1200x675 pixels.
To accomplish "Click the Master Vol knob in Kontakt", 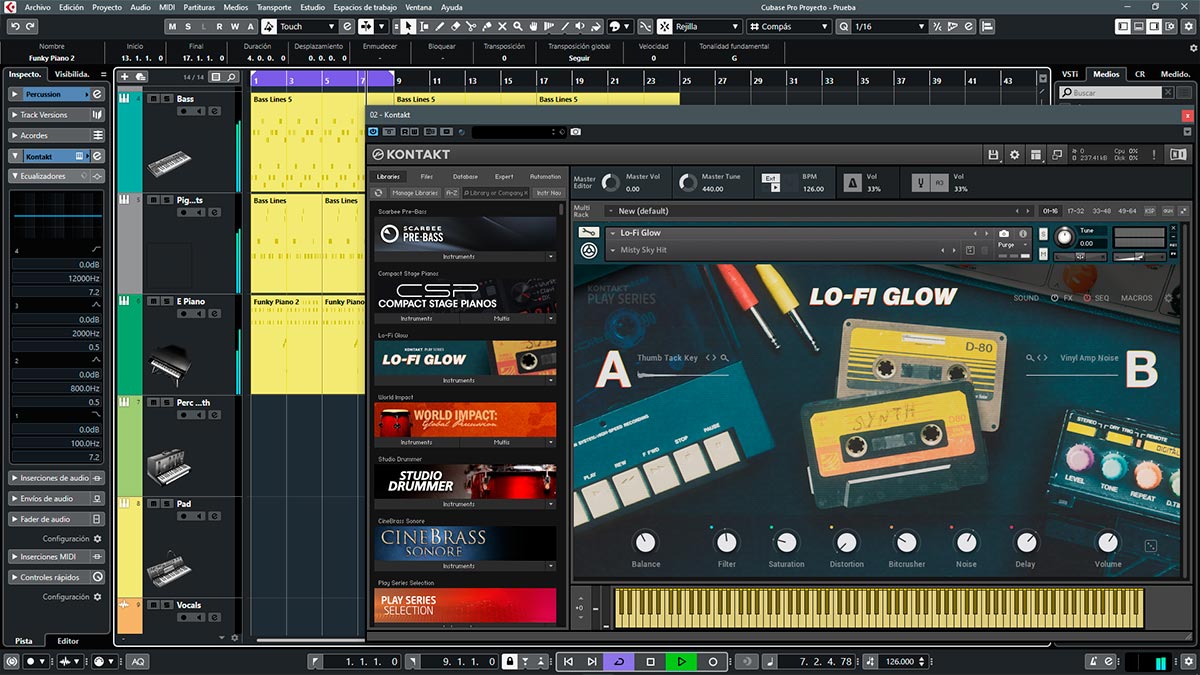I will [x=609, y=182].
